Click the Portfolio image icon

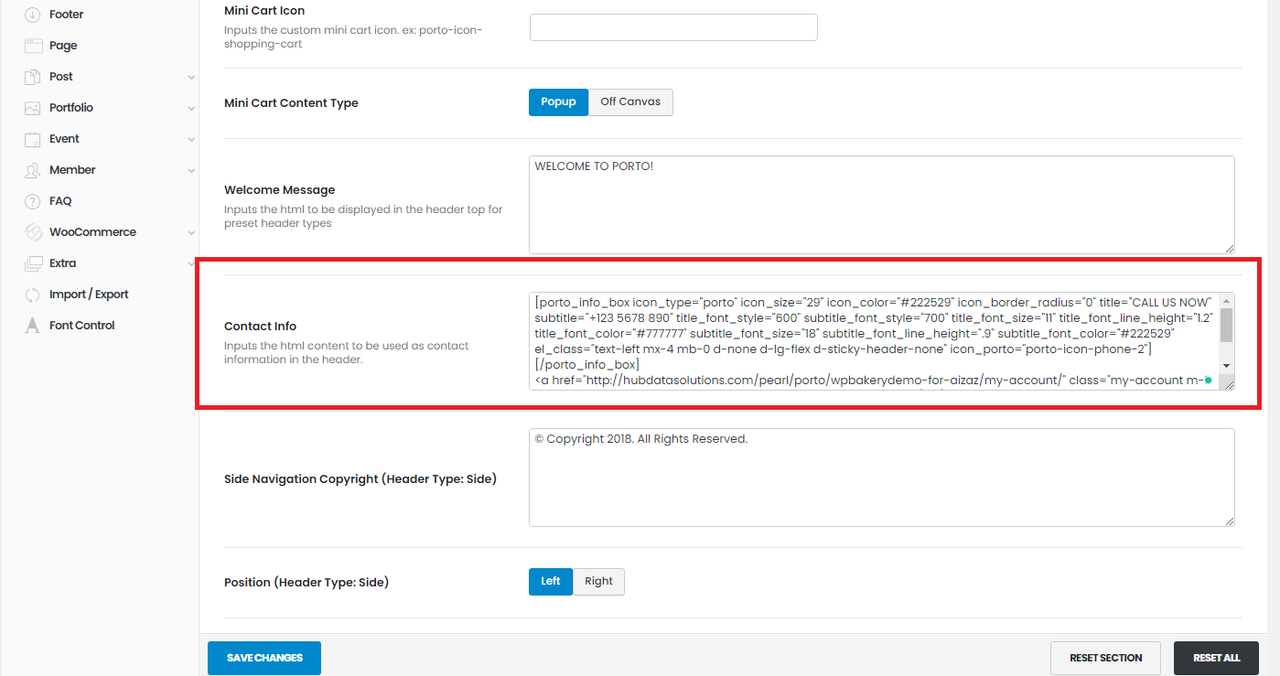click(32, 107)
